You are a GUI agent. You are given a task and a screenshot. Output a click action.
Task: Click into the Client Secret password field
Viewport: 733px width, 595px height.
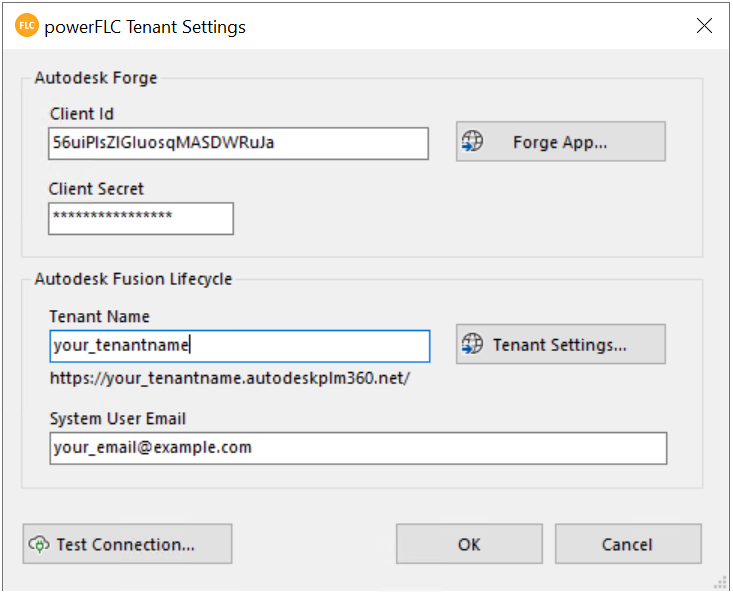(x=140, y=218)
